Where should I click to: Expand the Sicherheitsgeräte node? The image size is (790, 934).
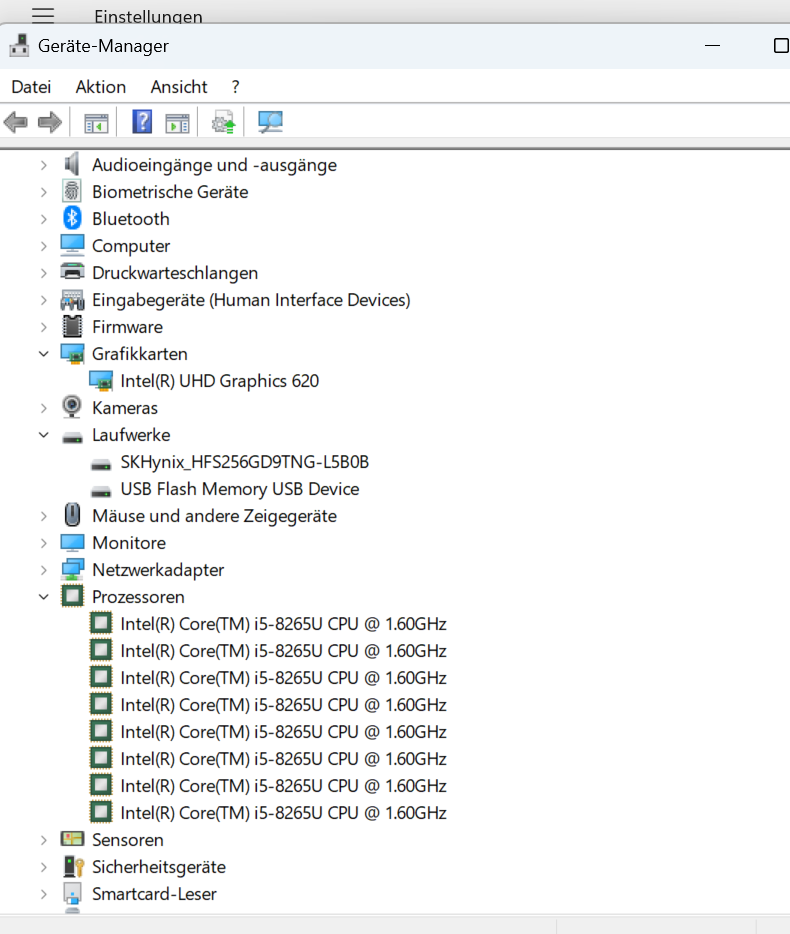[43, 867]
